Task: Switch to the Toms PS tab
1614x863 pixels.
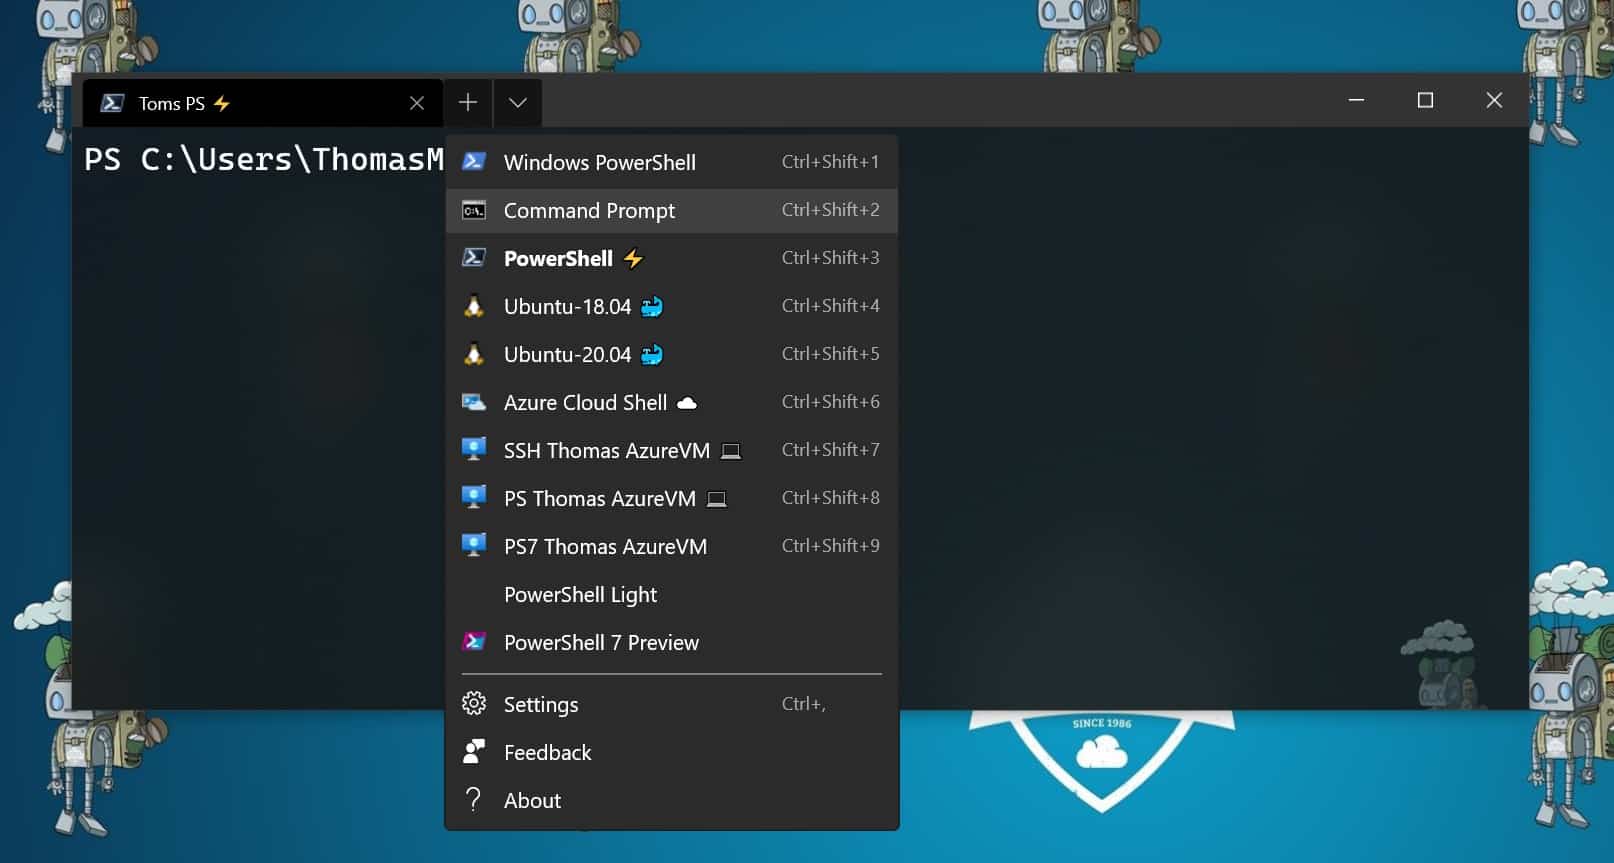Action: coord(263,103)
